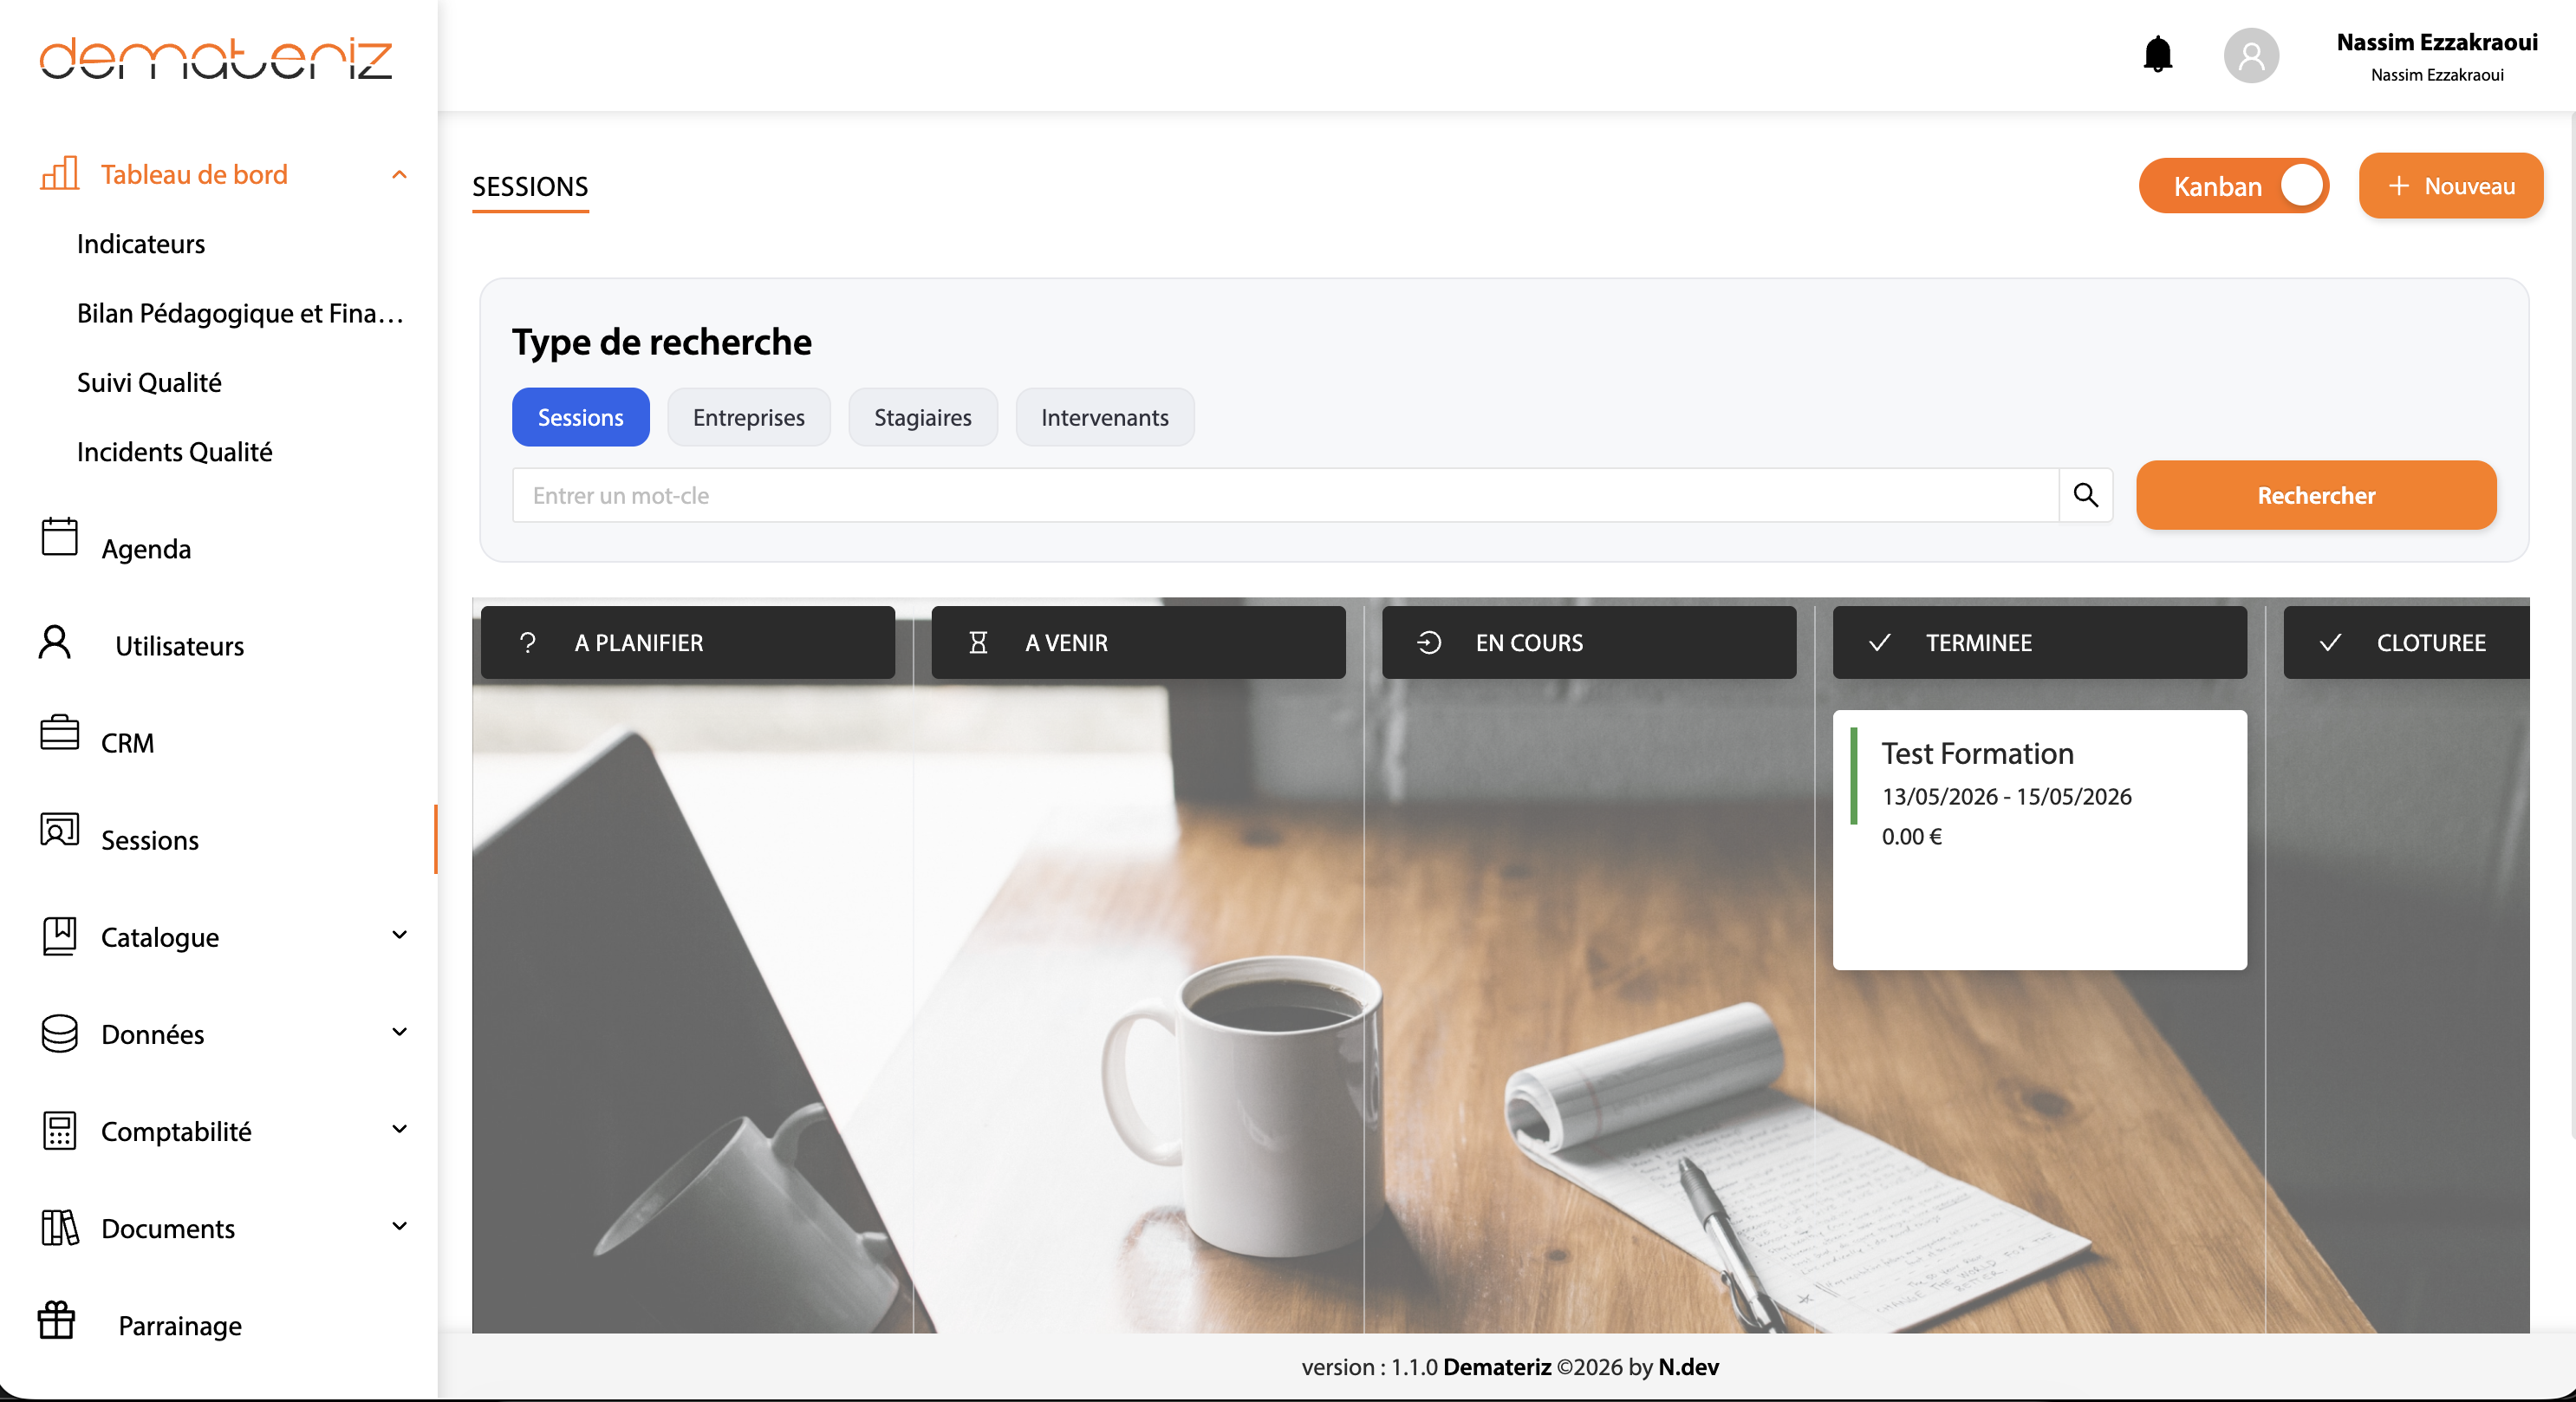Click the Données database icon
The height and width of the screenshot is (1402, 2576).
59,1033
